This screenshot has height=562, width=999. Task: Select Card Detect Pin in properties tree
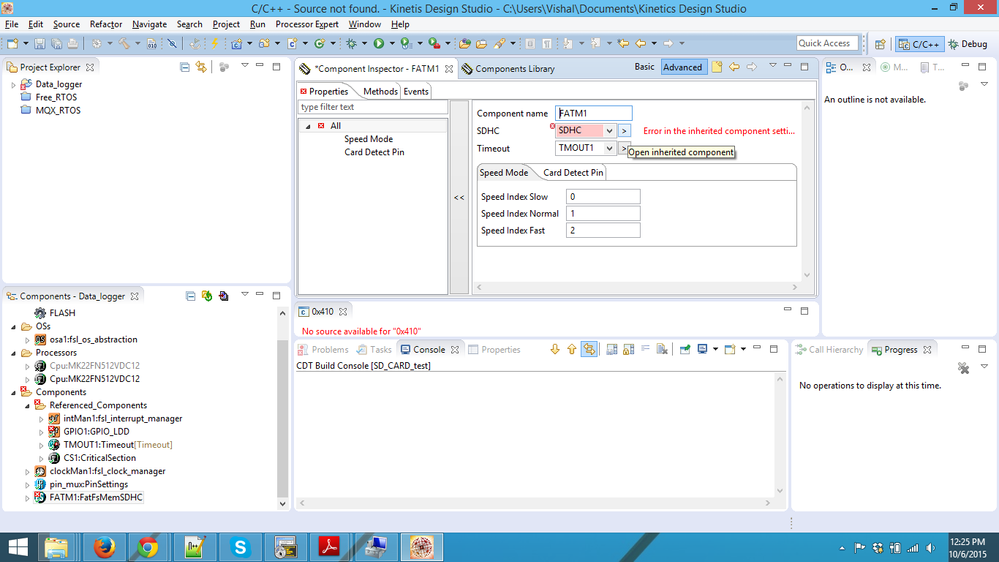(x=374, y=152)
